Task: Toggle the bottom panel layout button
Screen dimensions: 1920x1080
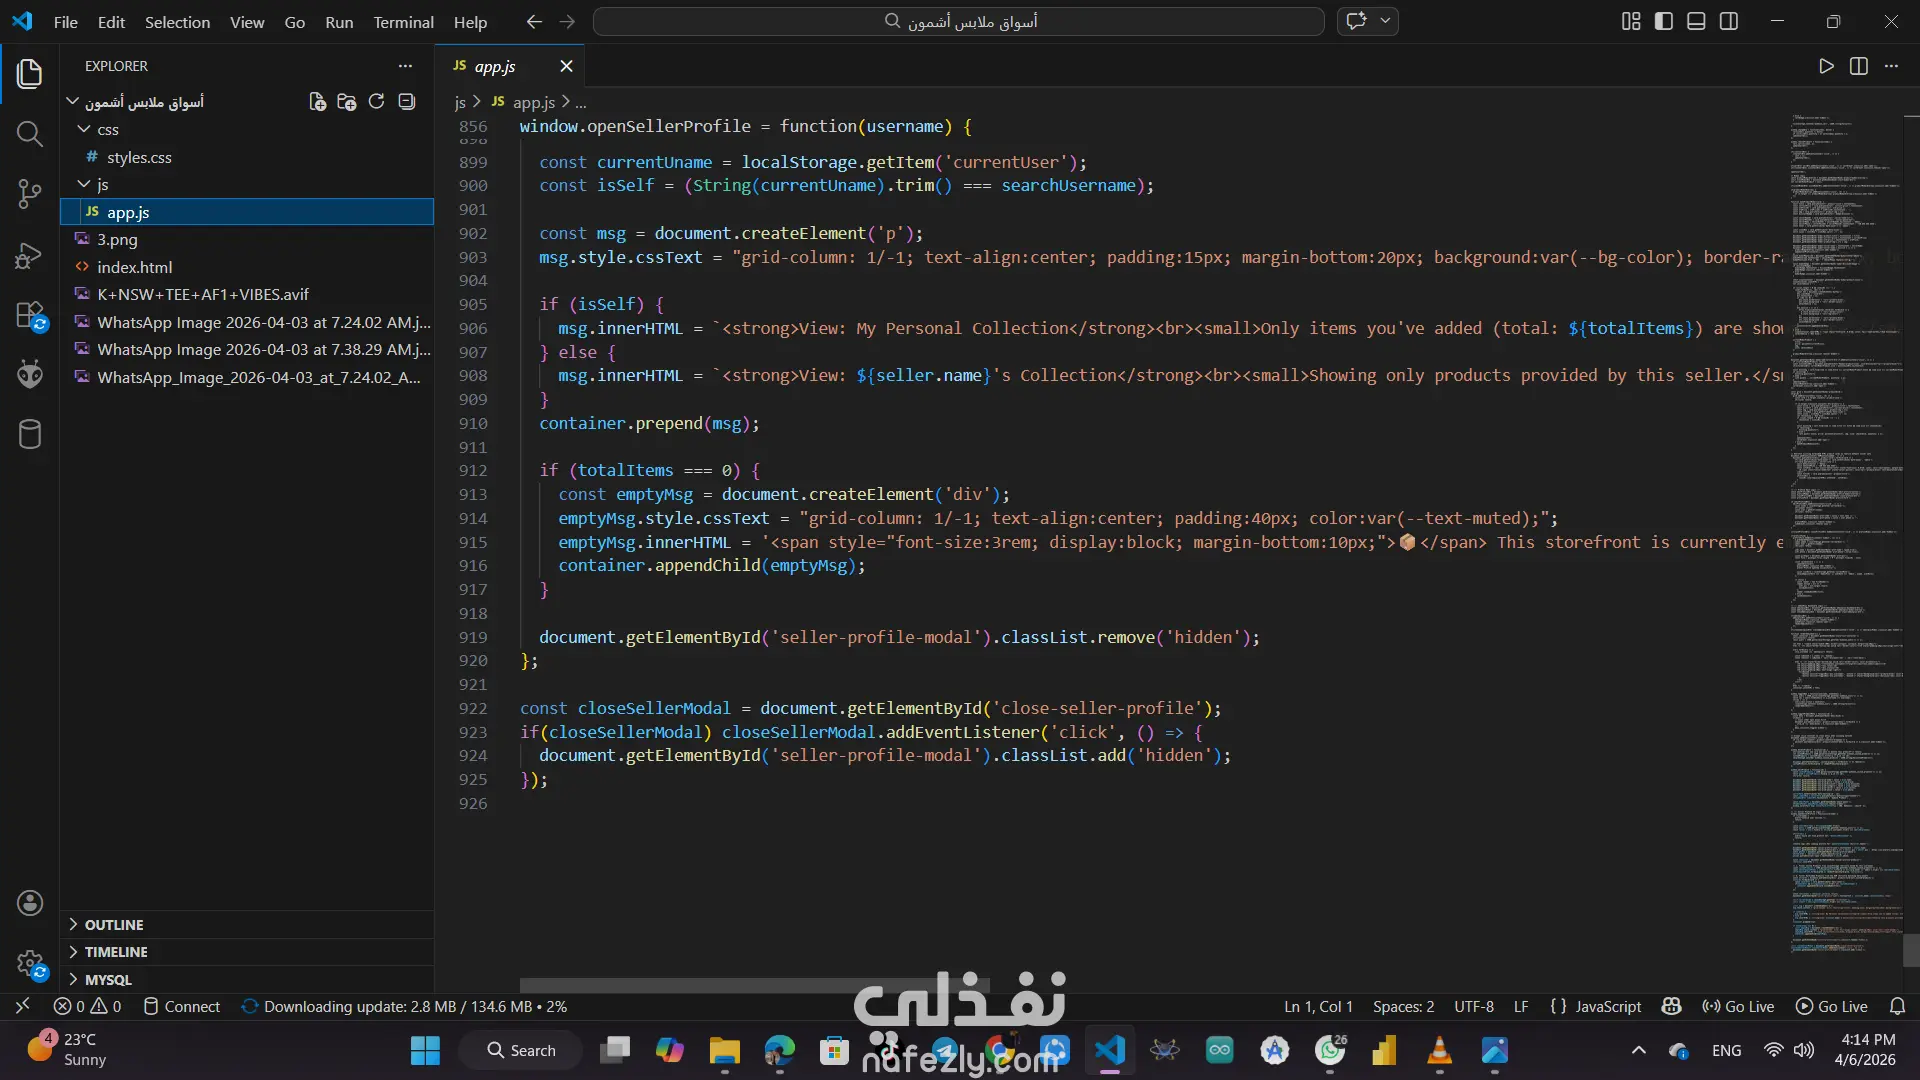Action: click(1696, 21)
